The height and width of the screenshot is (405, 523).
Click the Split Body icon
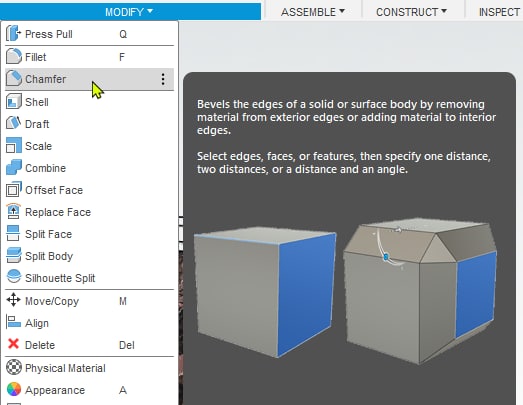[14, 256]
